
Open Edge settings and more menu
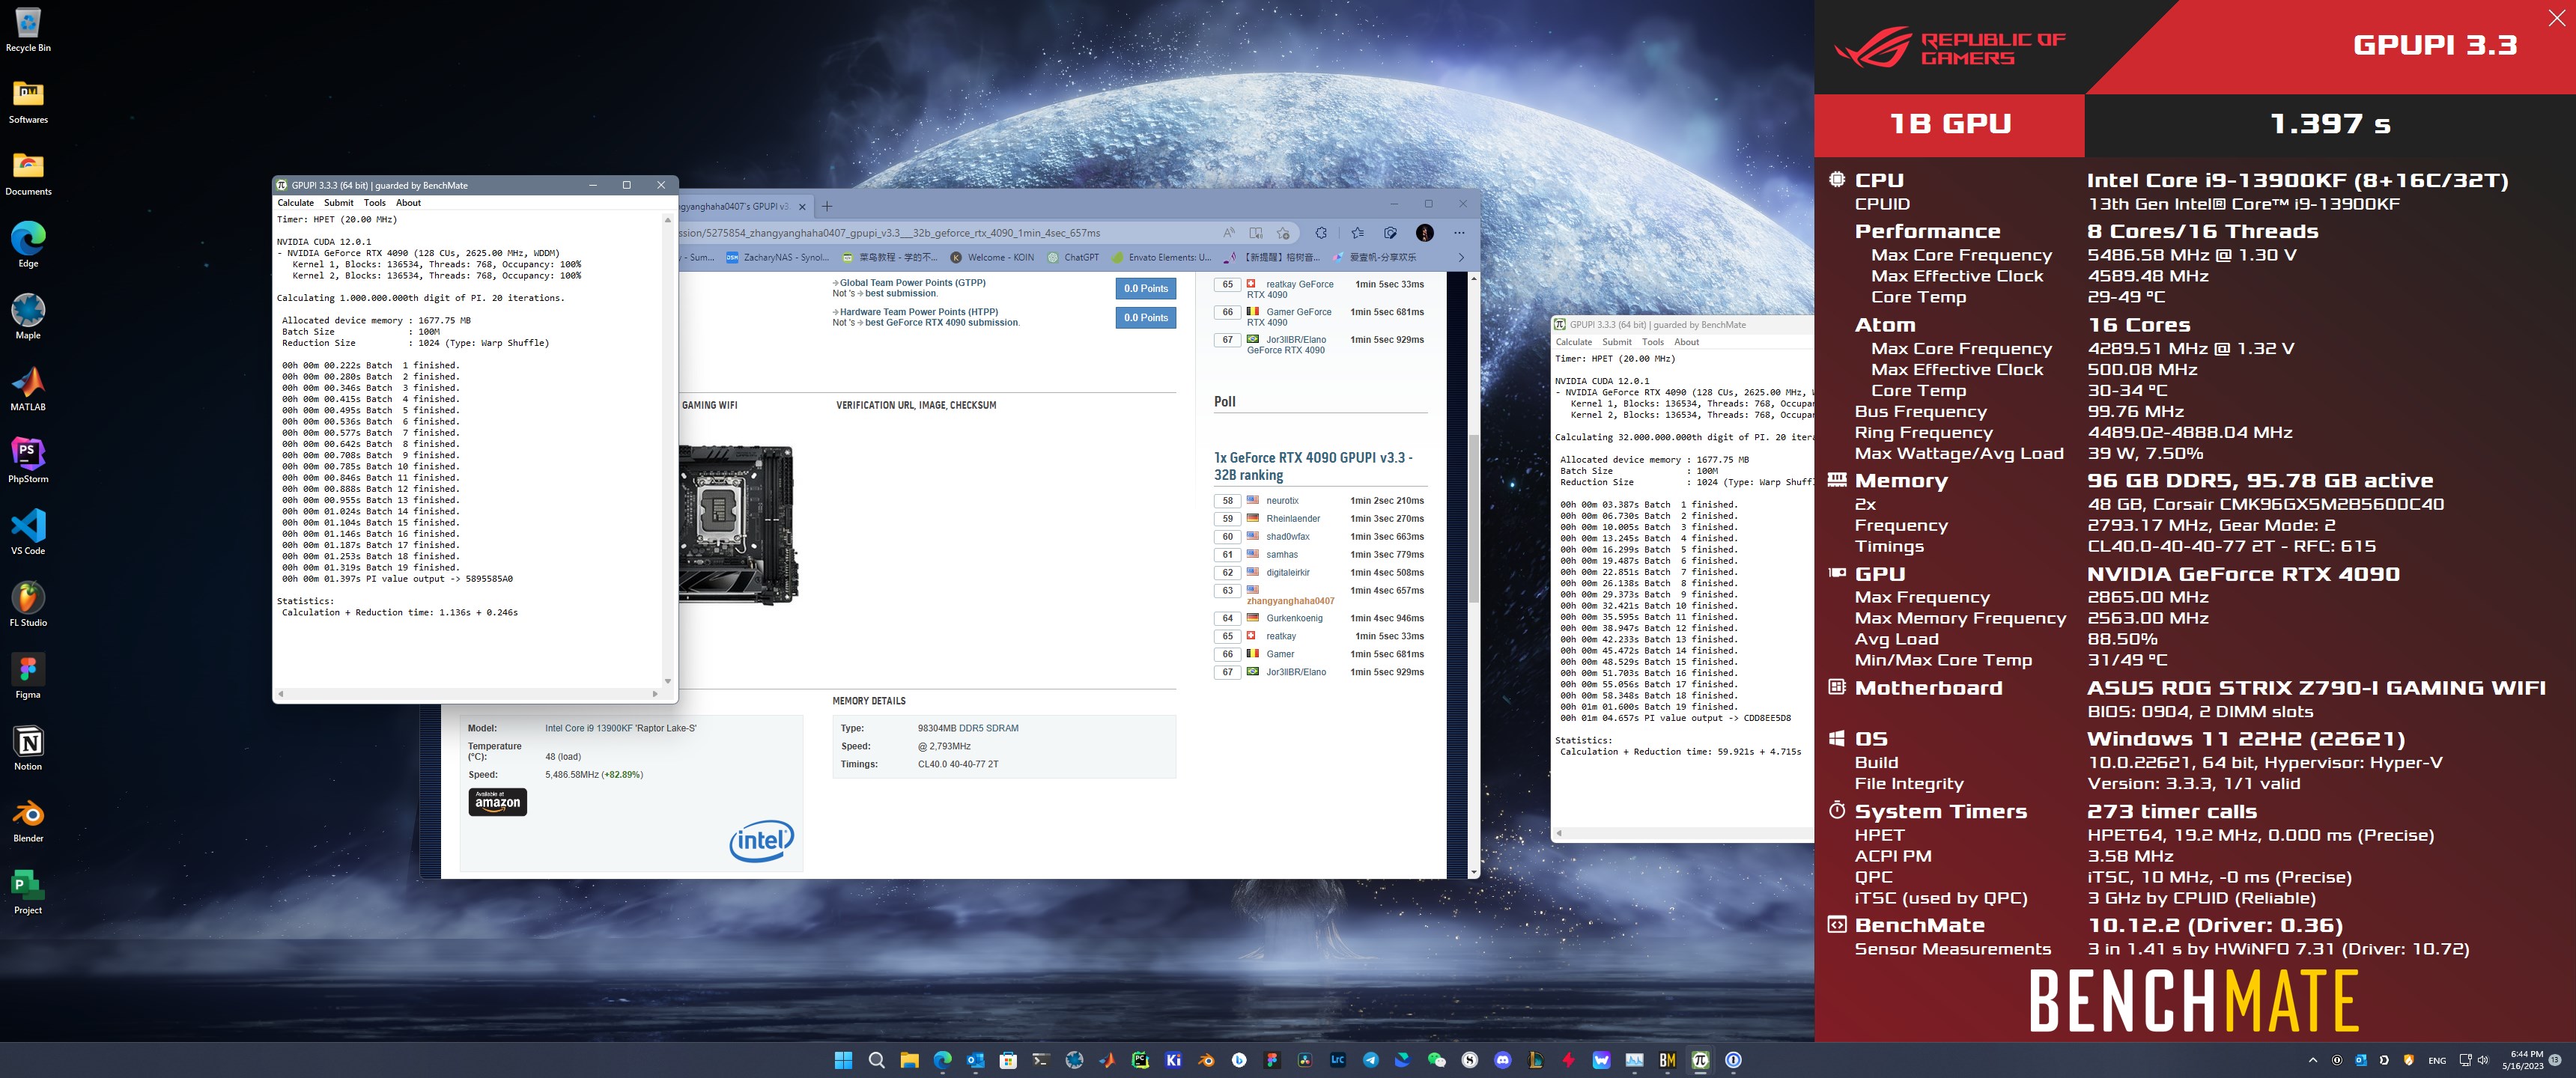click(1459, 233)
